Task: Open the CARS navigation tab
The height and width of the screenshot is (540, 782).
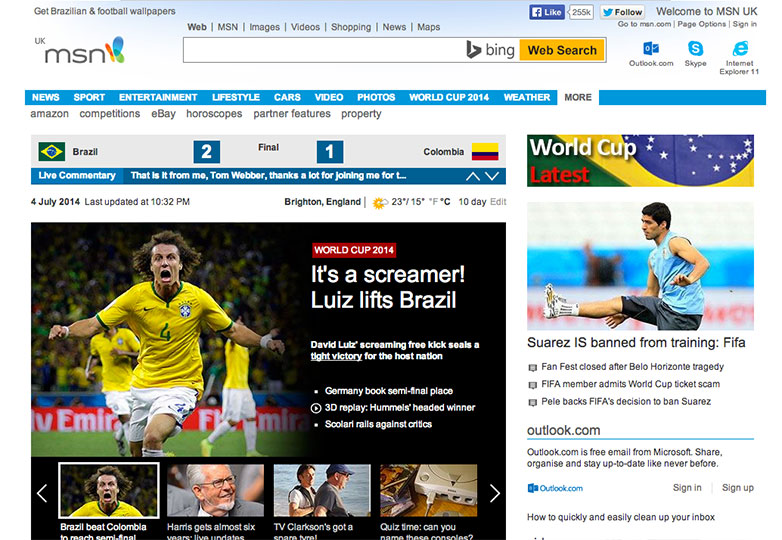Action: point(287,97)
